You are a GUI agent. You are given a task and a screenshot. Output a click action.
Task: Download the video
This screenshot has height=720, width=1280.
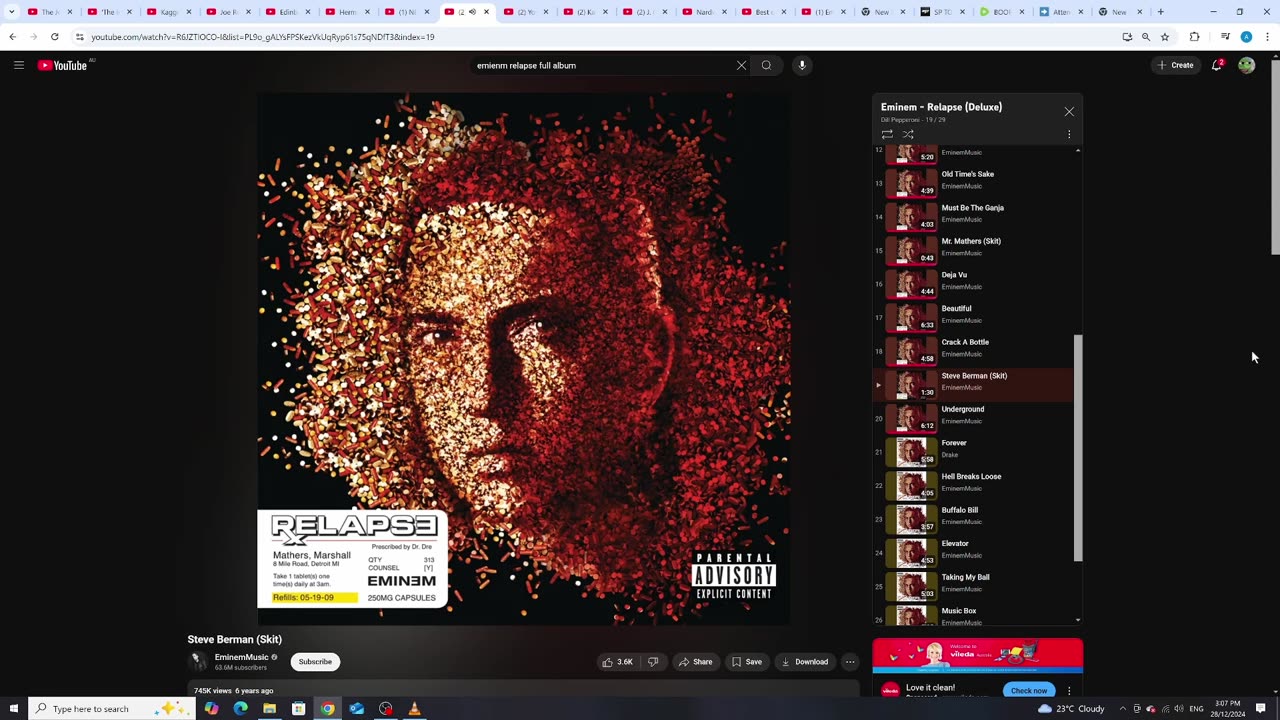(804, 661)
